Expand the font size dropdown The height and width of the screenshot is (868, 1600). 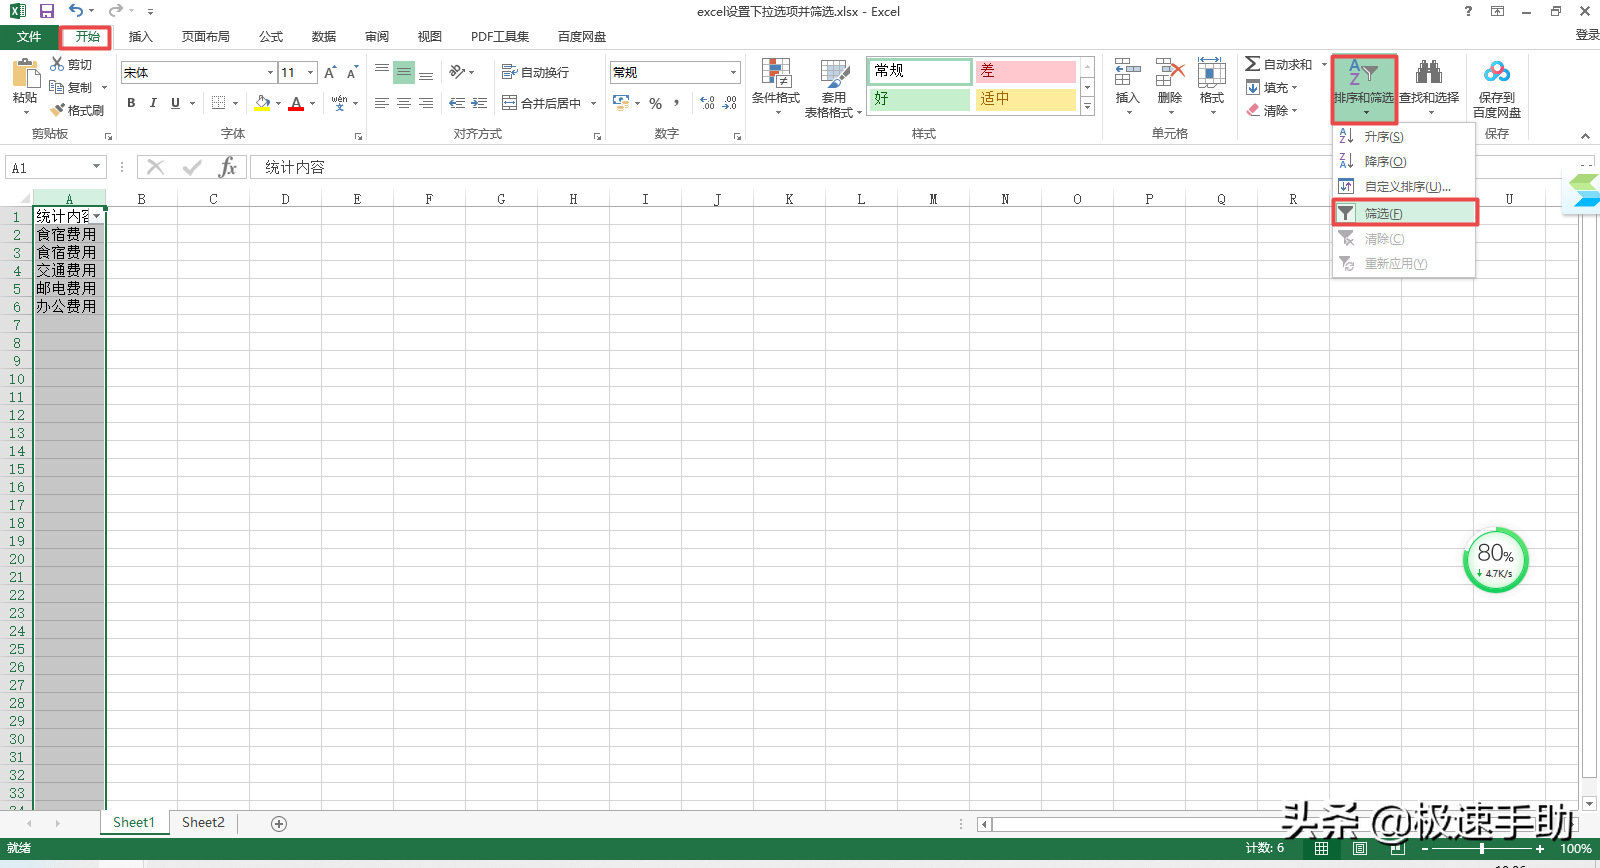(x=311, y=72)
